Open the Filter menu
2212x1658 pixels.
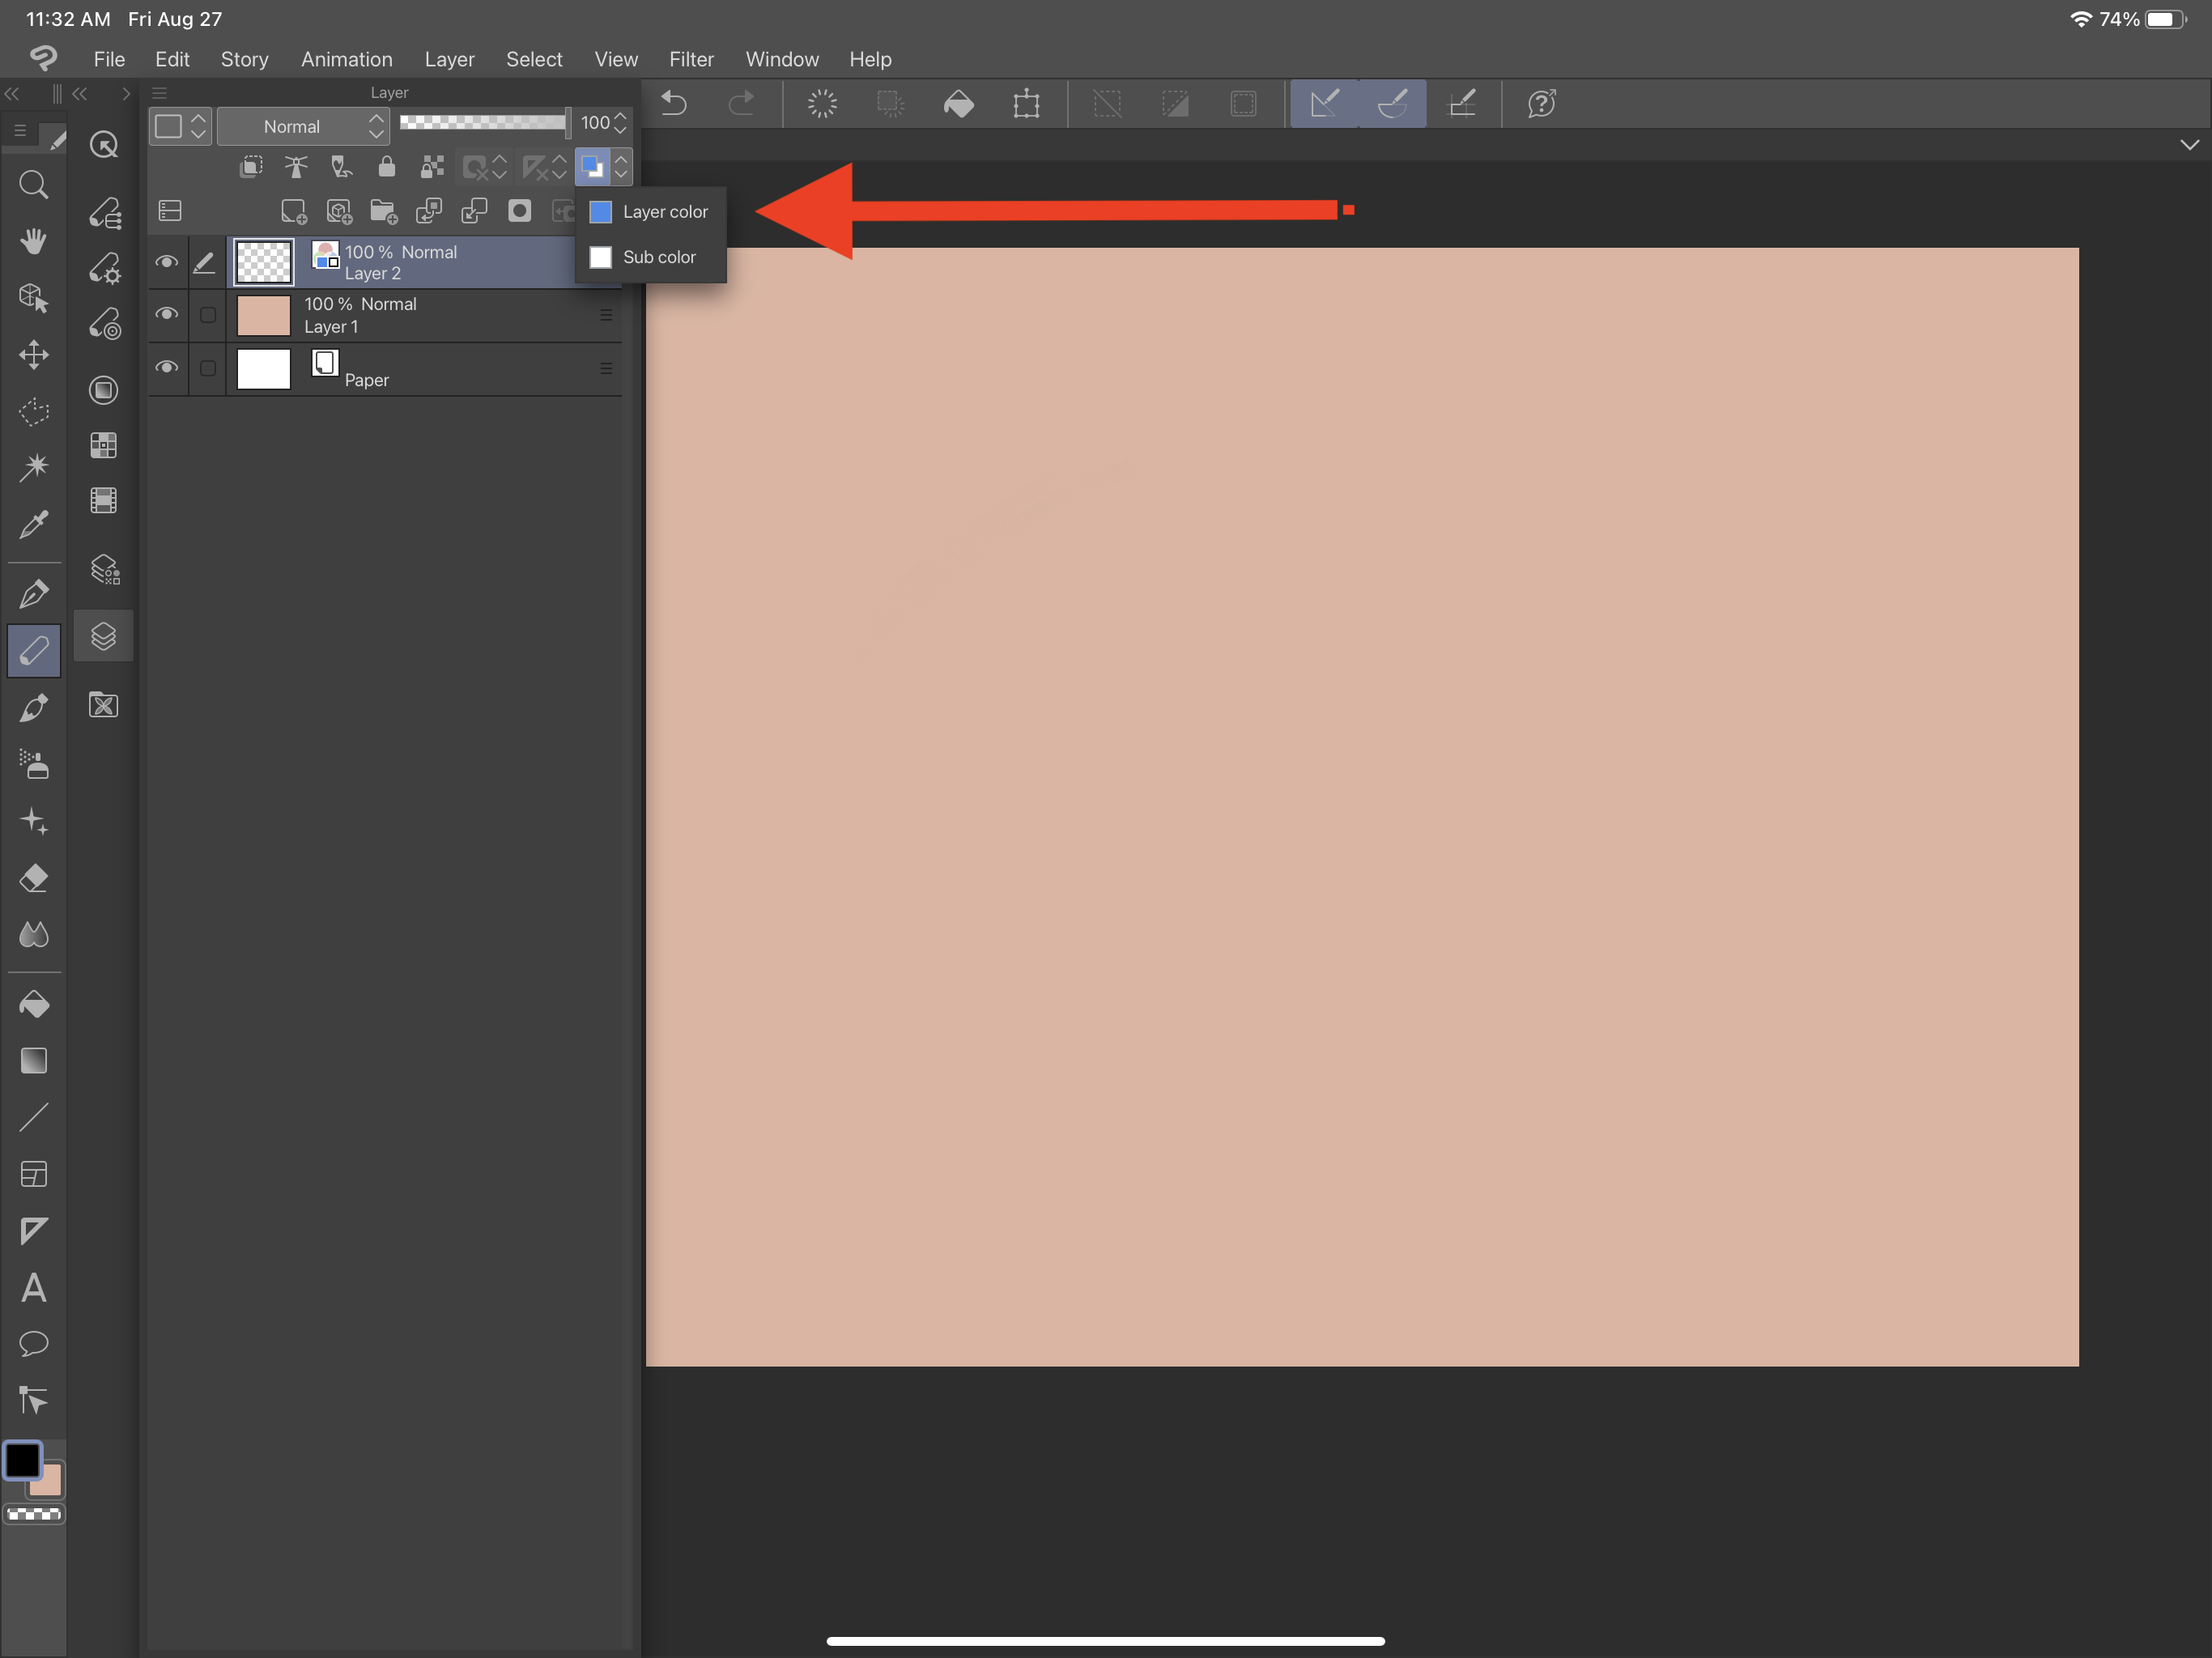click(x=691, y=60)
